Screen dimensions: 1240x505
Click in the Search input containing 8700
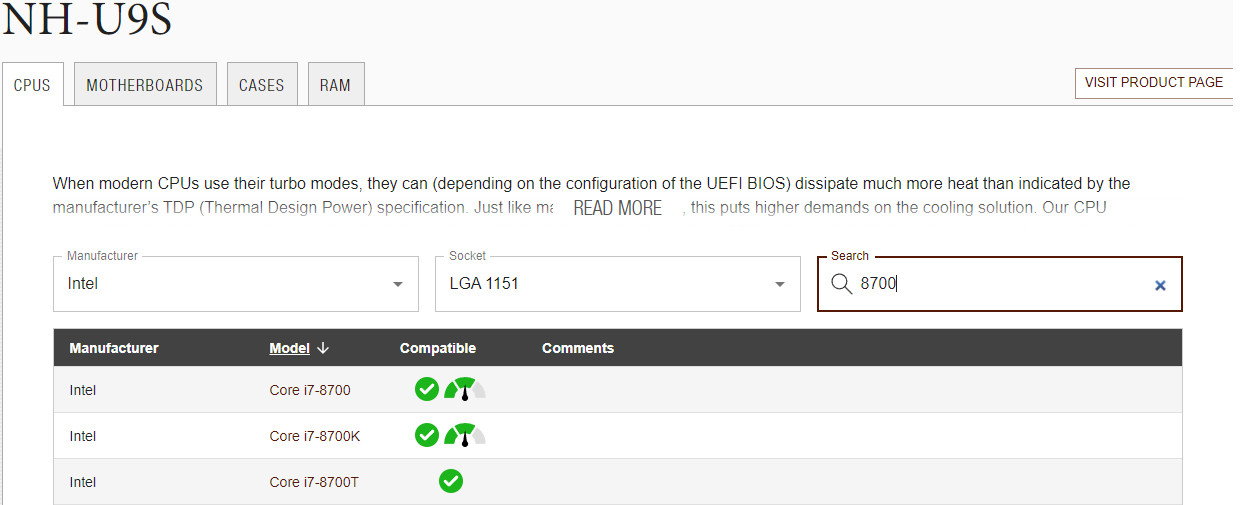pyautogui.click(x=1000, y=284)
